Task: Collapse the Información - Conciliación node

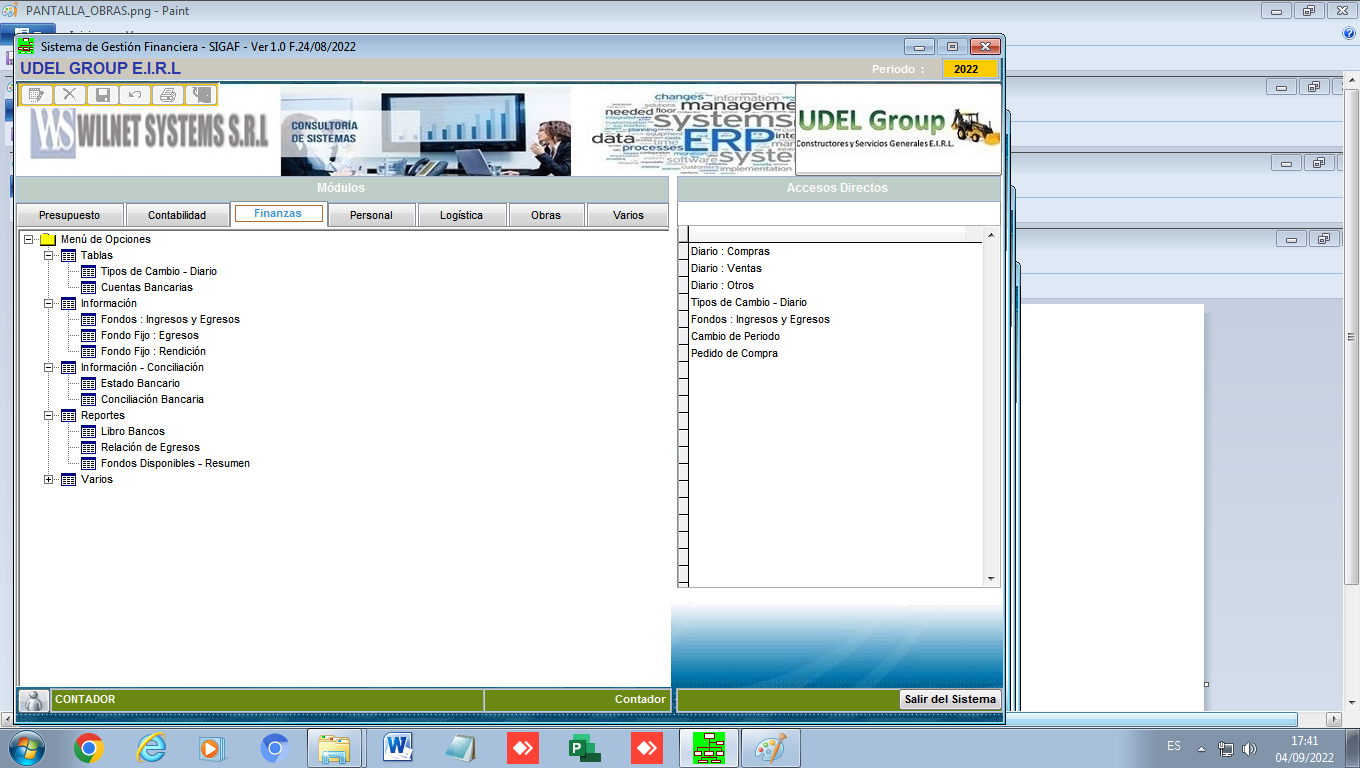Action: click(x=49, y=368)
